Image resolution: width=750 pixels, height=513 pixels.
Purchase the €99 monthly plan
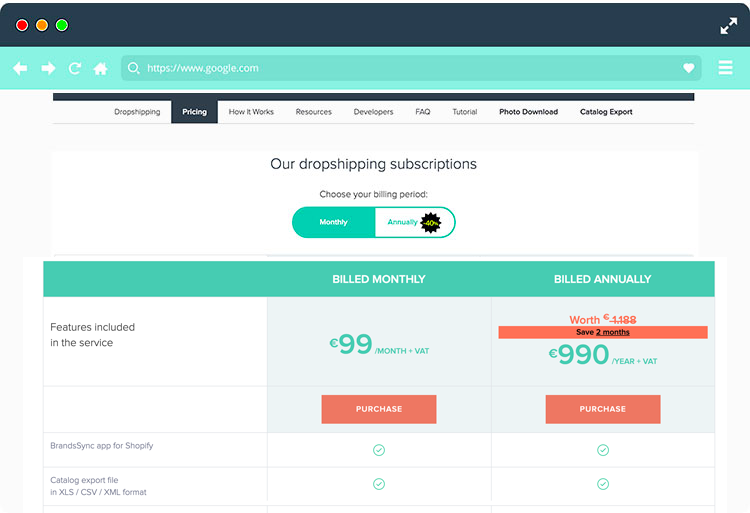coord(379,409)
